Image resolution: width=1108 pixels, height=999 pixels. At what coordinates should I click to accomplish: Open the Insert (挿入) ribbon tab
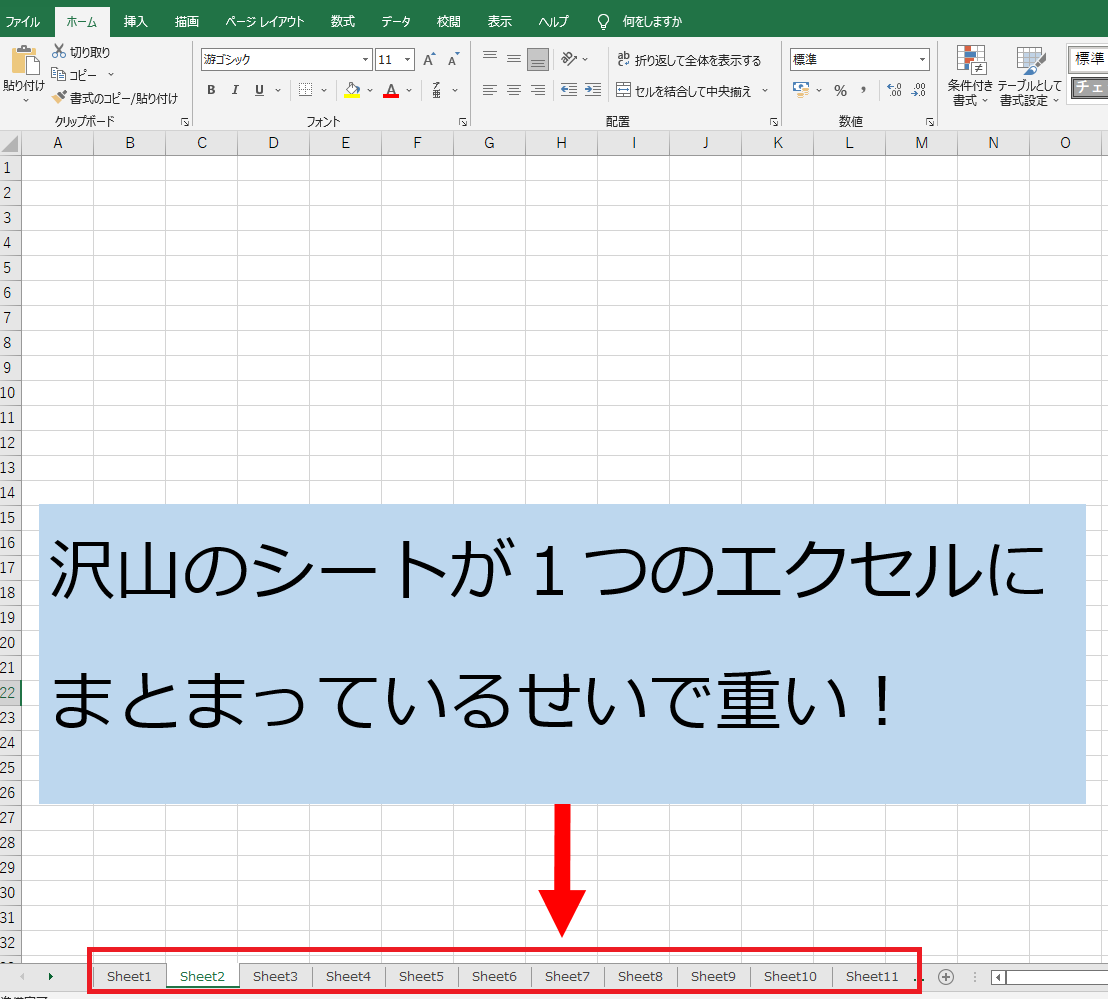(135, 21)
